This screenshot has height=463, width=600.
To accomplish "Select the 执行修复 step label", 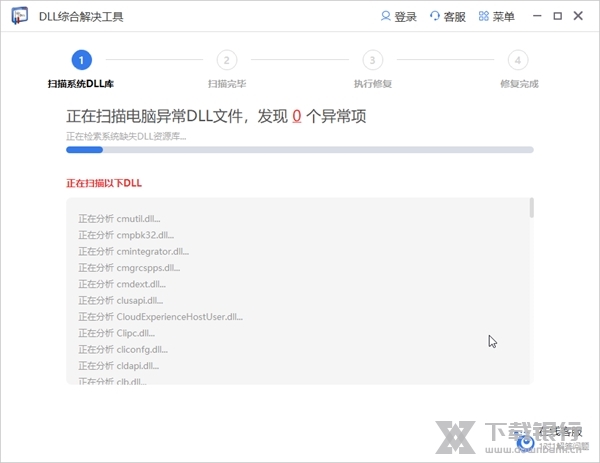I will pyautogui.click(x=373, y=84).
